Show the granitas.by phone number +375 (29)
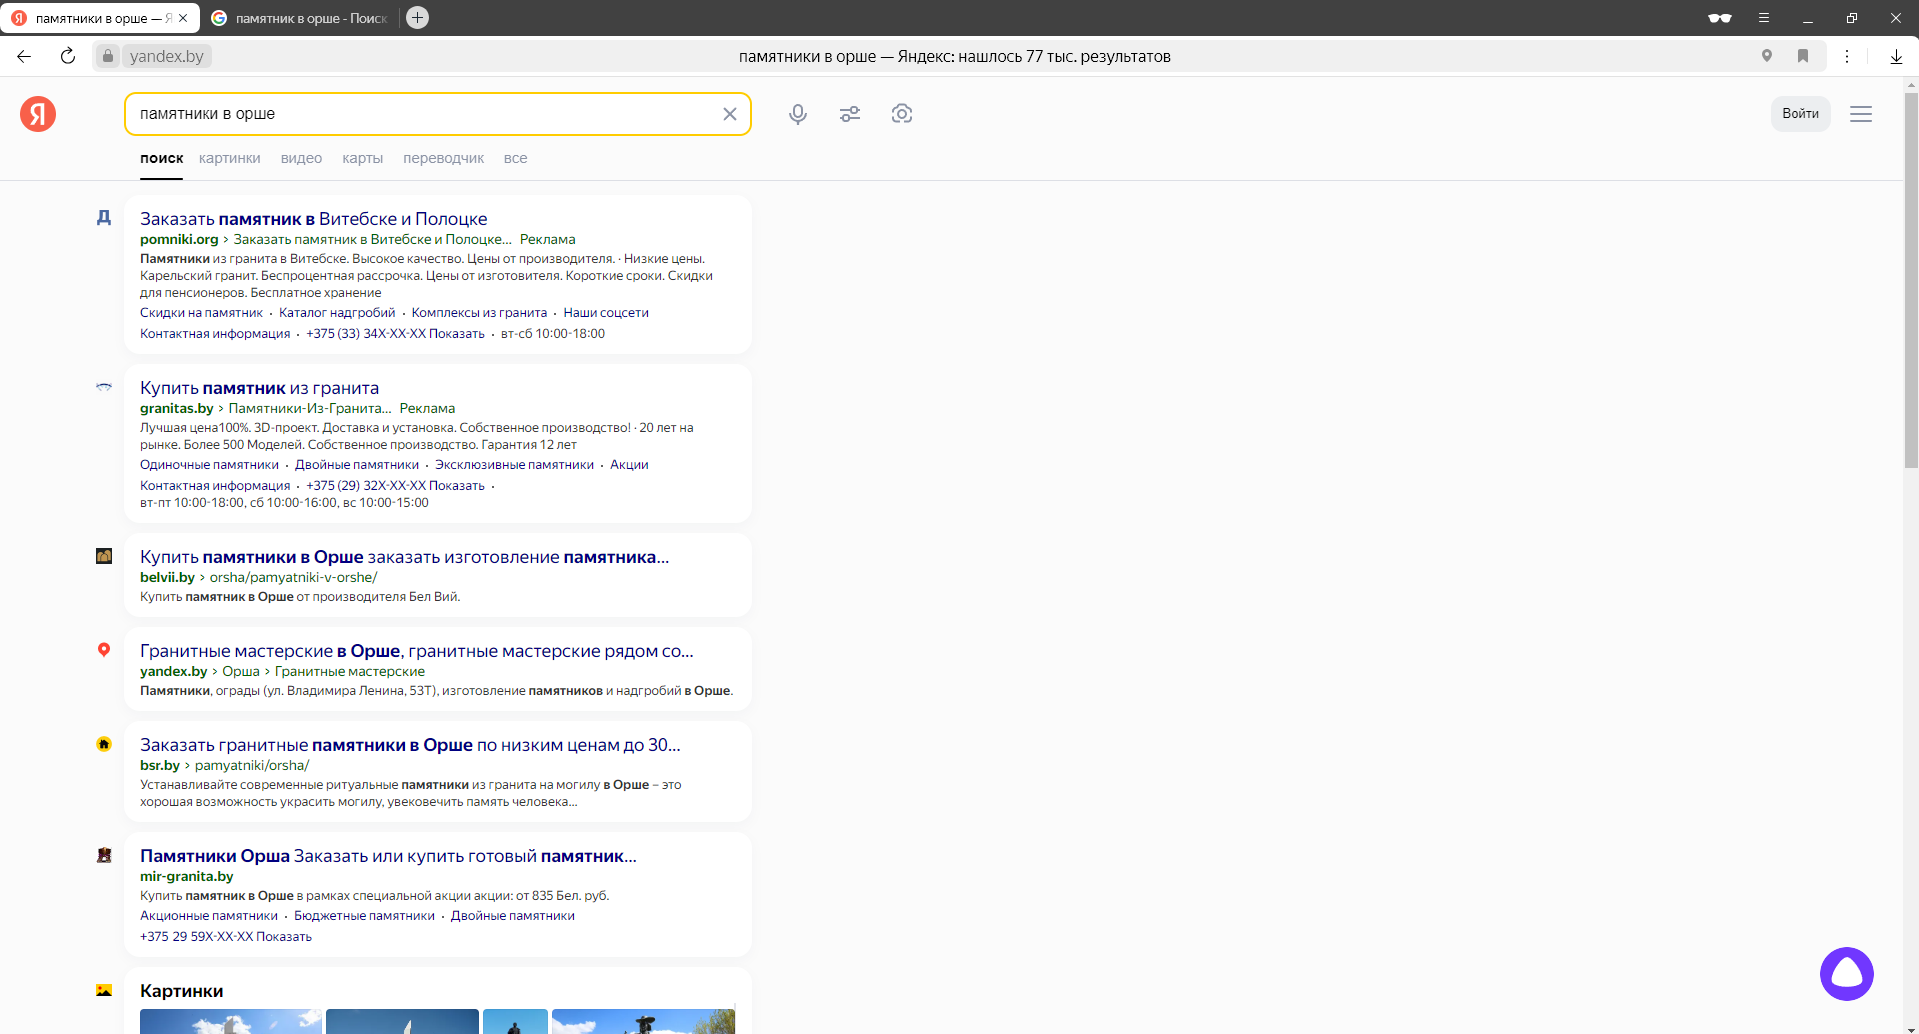This screenshot has width=1919, height=1034. [x=395, y=486]
